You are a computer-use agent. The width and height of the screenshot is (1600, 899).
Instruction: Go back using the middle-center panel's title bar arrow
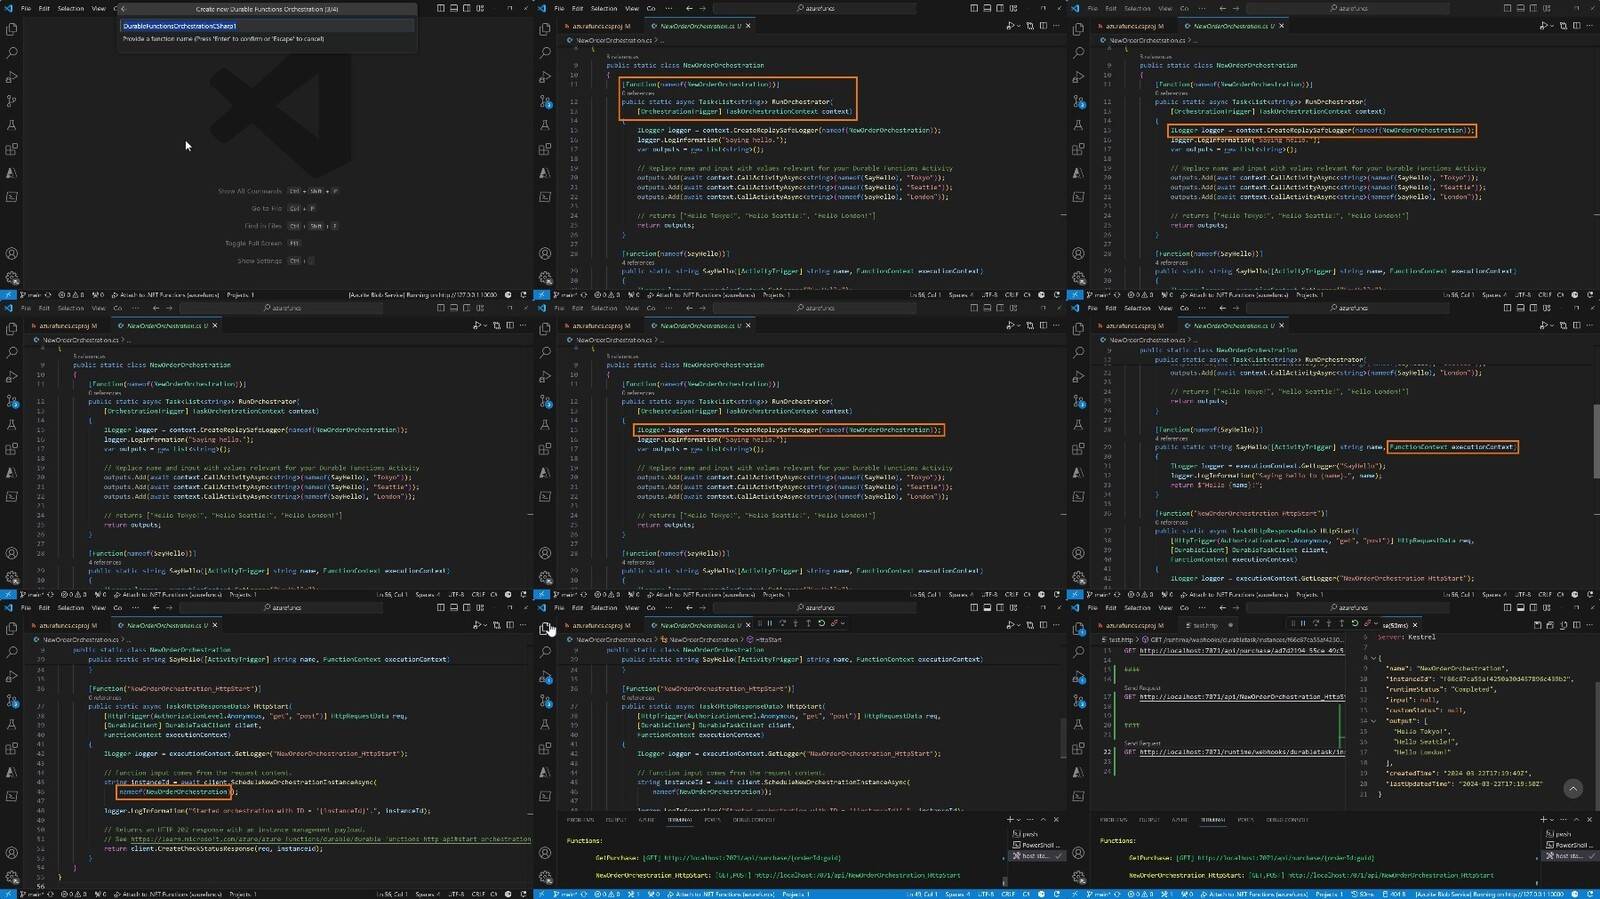pyautogui.click(x=689, y=308)
